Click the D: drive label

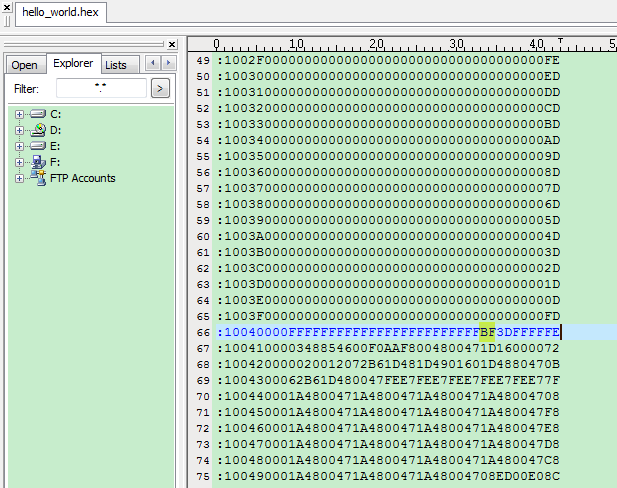tap(55, 130)
